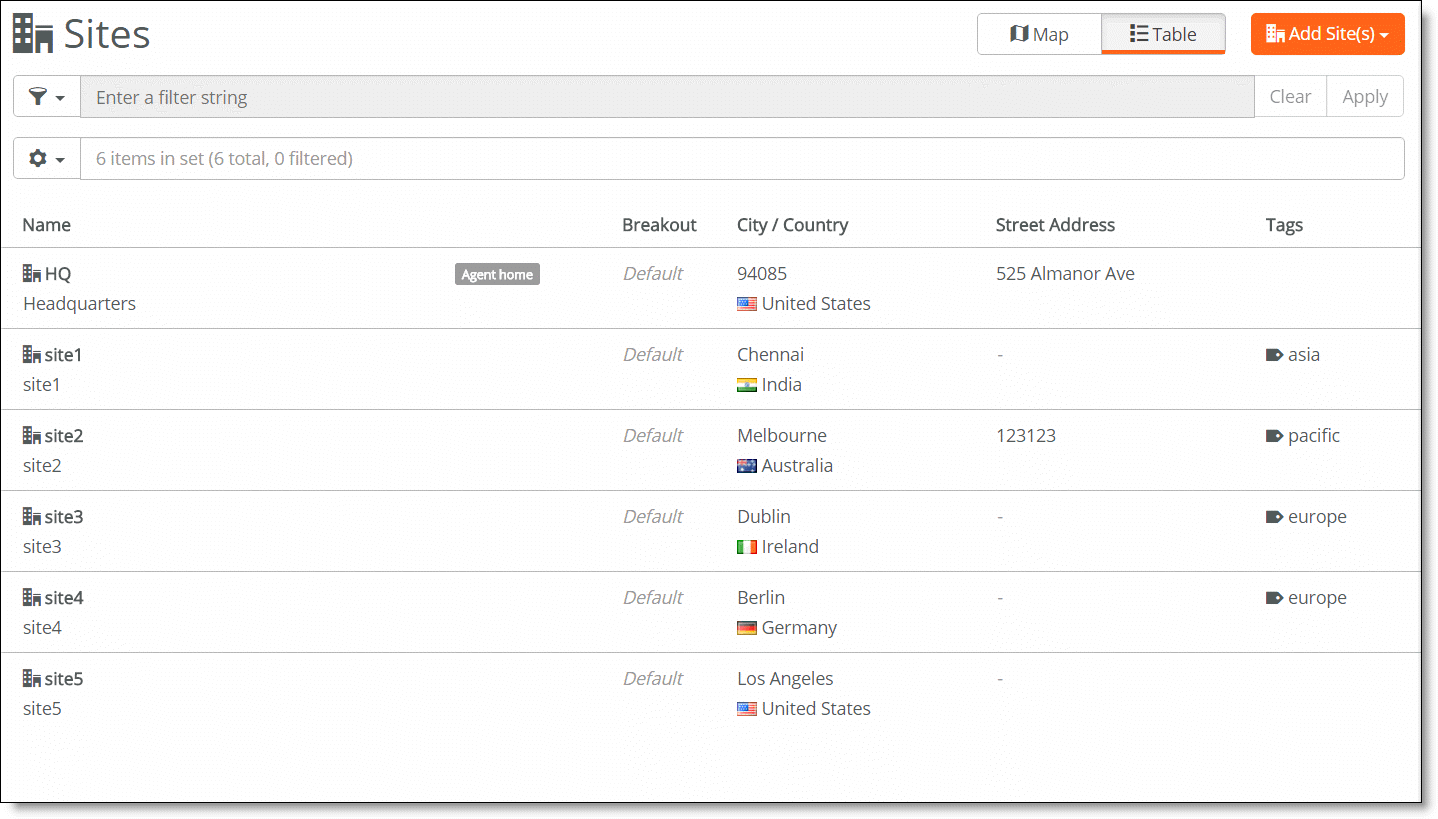Click the Australia flag icon
Screen dimensions: 1438x819
coord(747,466)
